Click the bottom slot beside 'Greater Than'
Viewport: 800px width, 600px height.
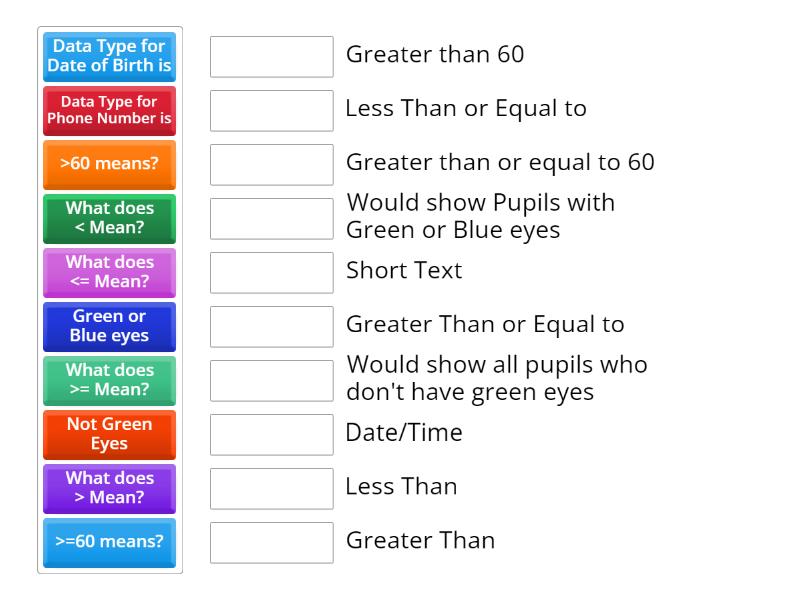272,543
